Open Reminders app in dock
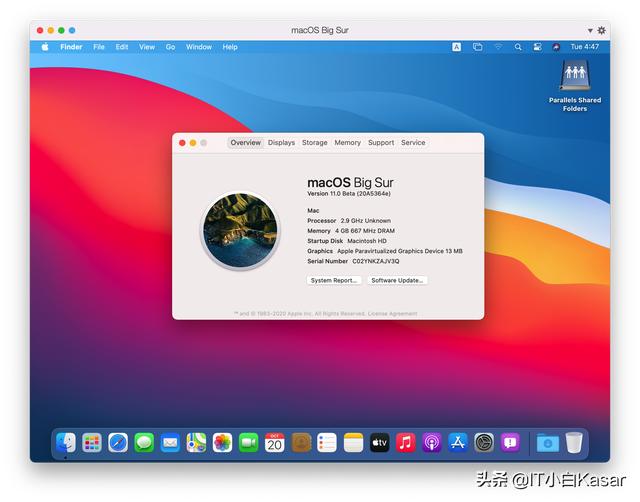 coord(327,442)
